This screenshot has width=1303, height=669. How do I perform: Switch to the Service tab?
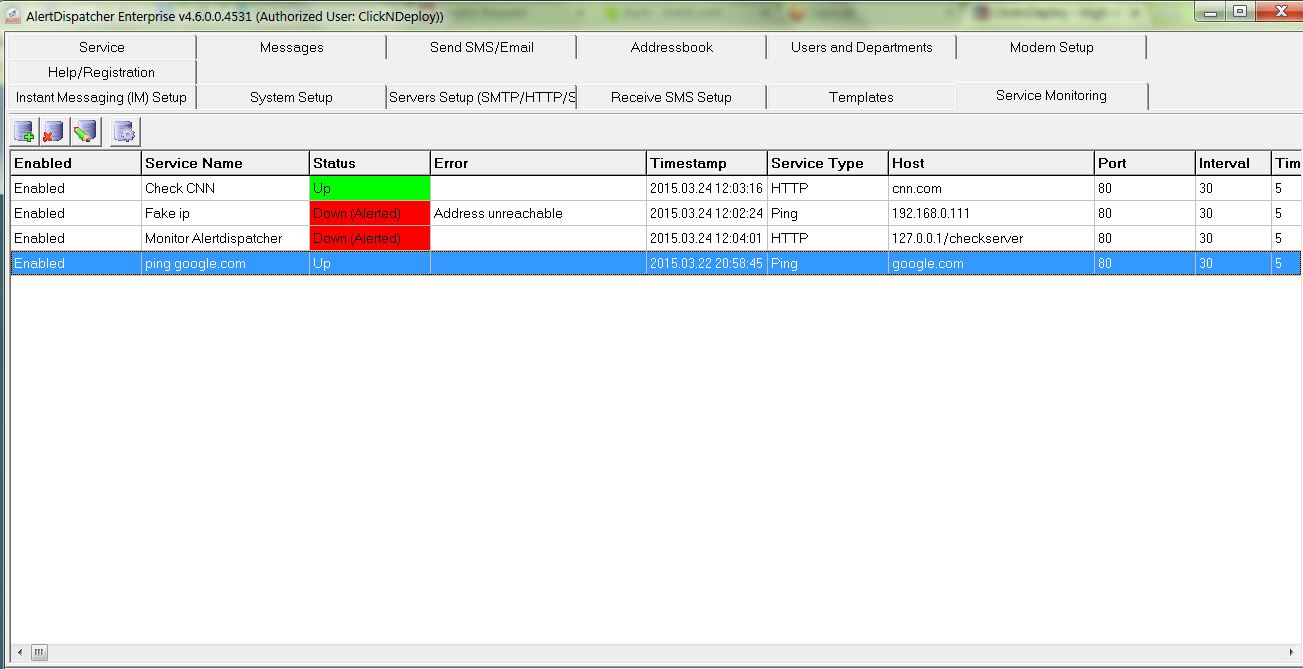[x=102, y=47]
